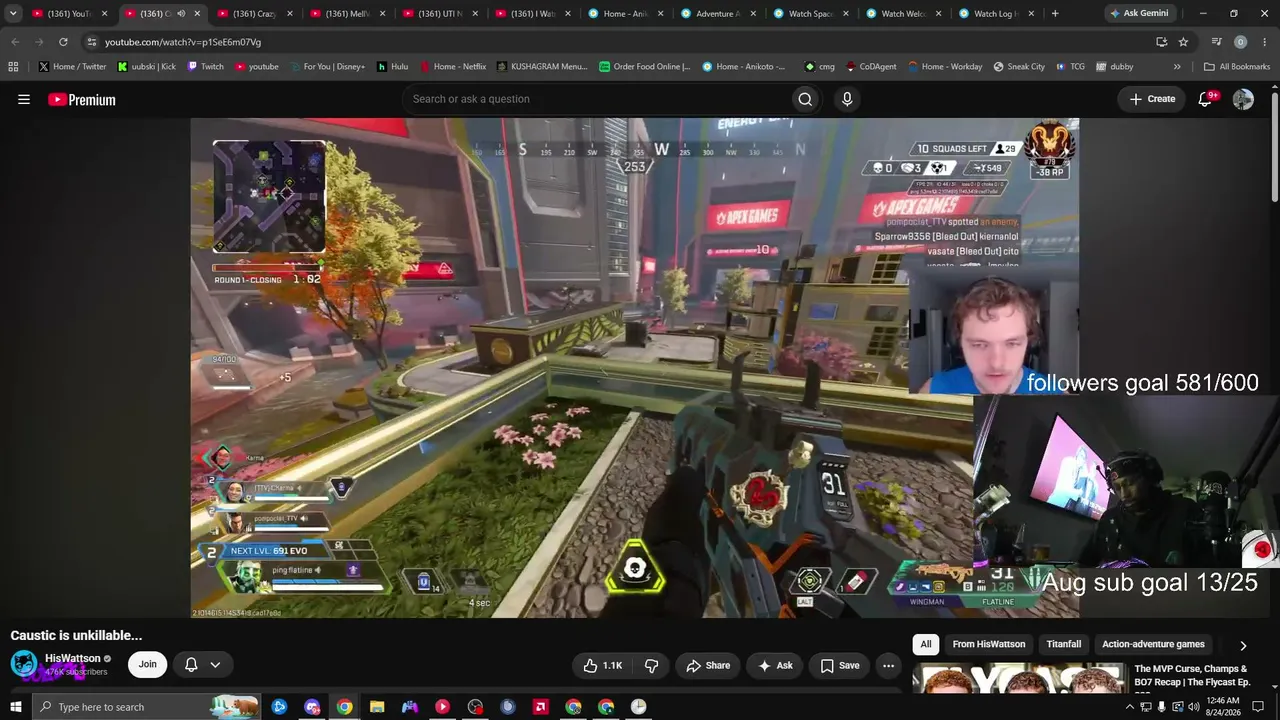Click the YouTube search input field

pos(595,99)
